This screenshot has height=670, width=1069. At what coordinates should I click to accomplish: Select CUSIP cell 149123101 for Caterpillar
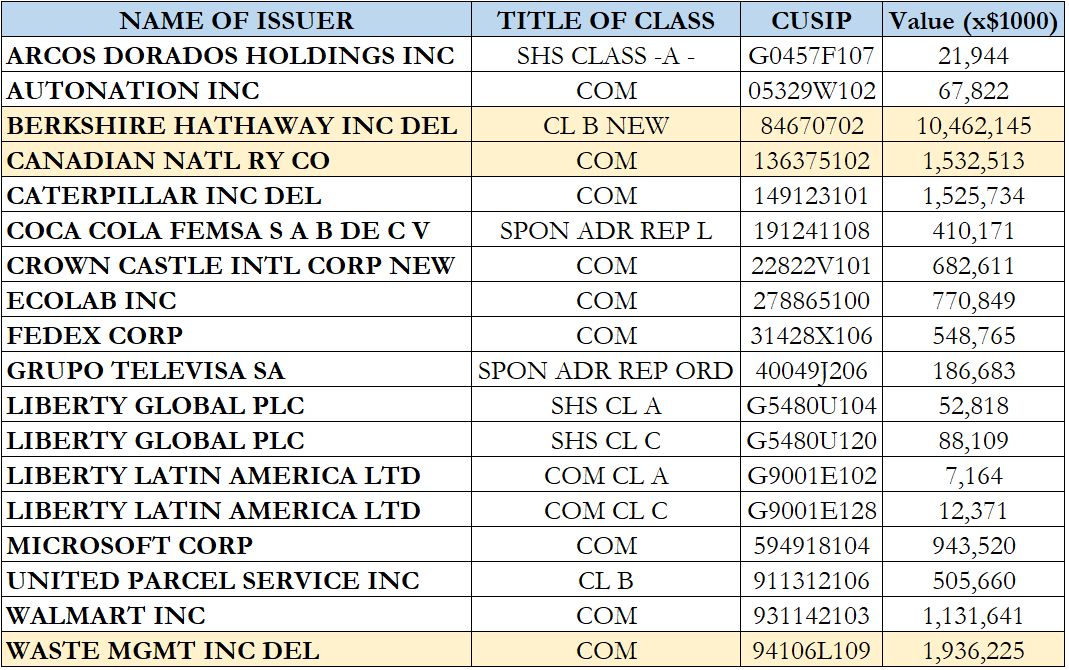click(812, 196)
